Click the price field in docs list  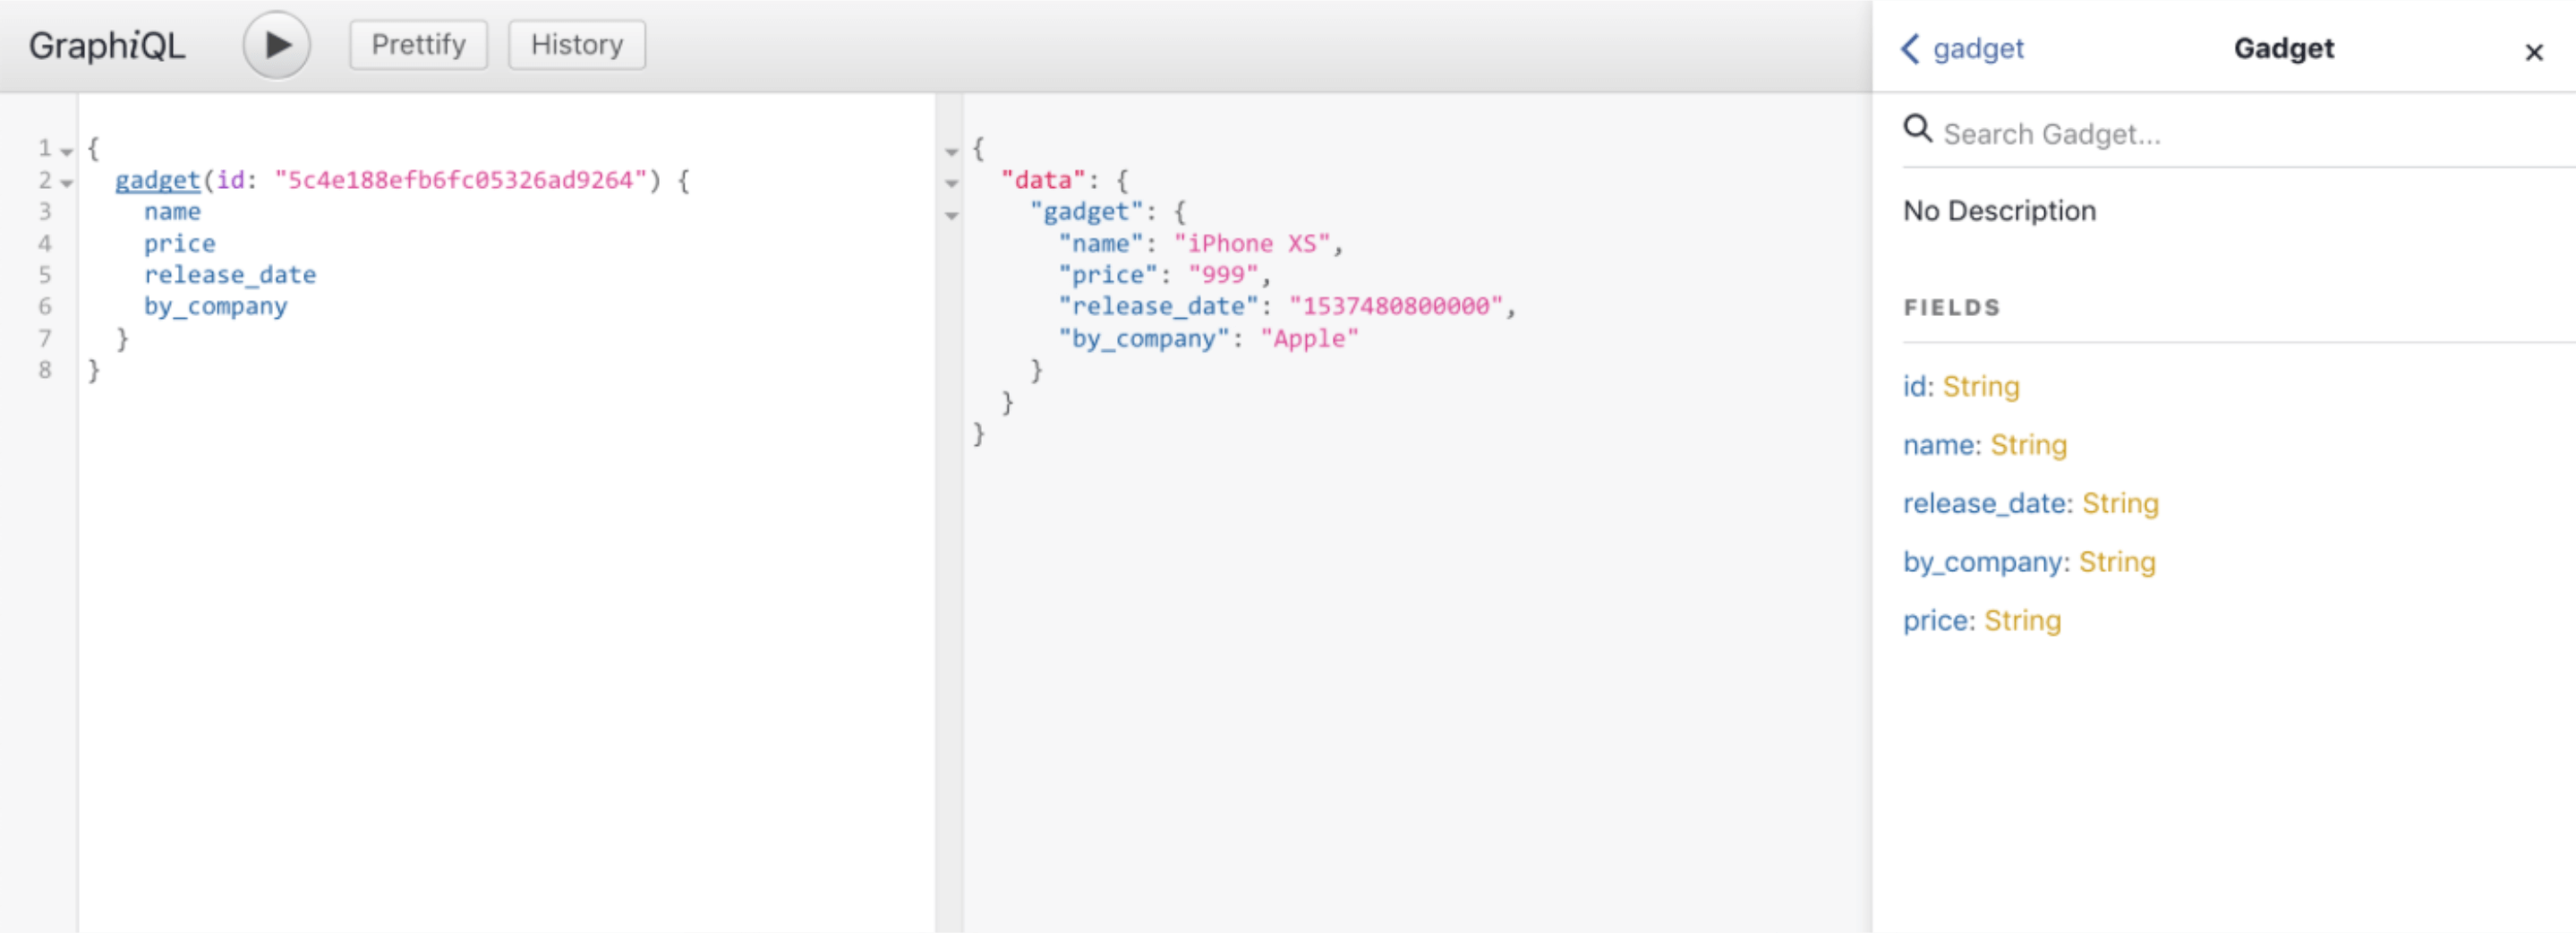tap(1935, 621)
